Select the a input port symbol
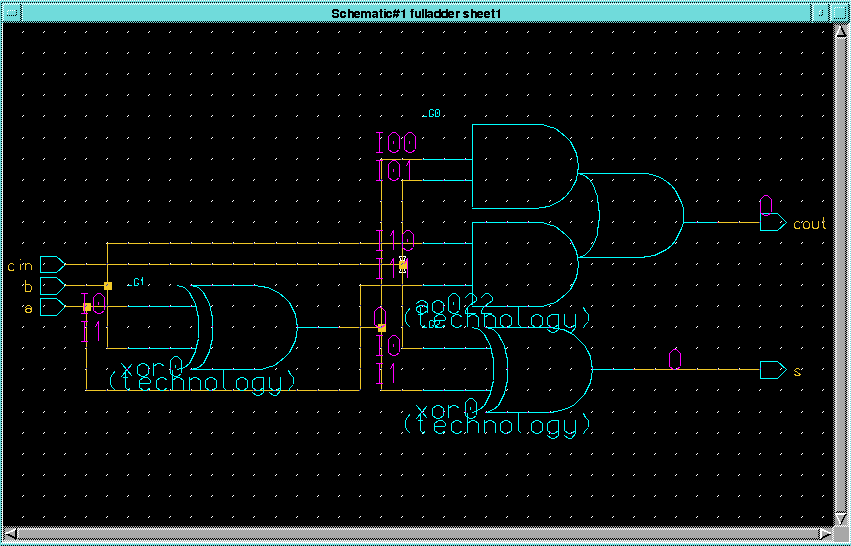Screen dimensions: 851x546 (x=52, y=307)
